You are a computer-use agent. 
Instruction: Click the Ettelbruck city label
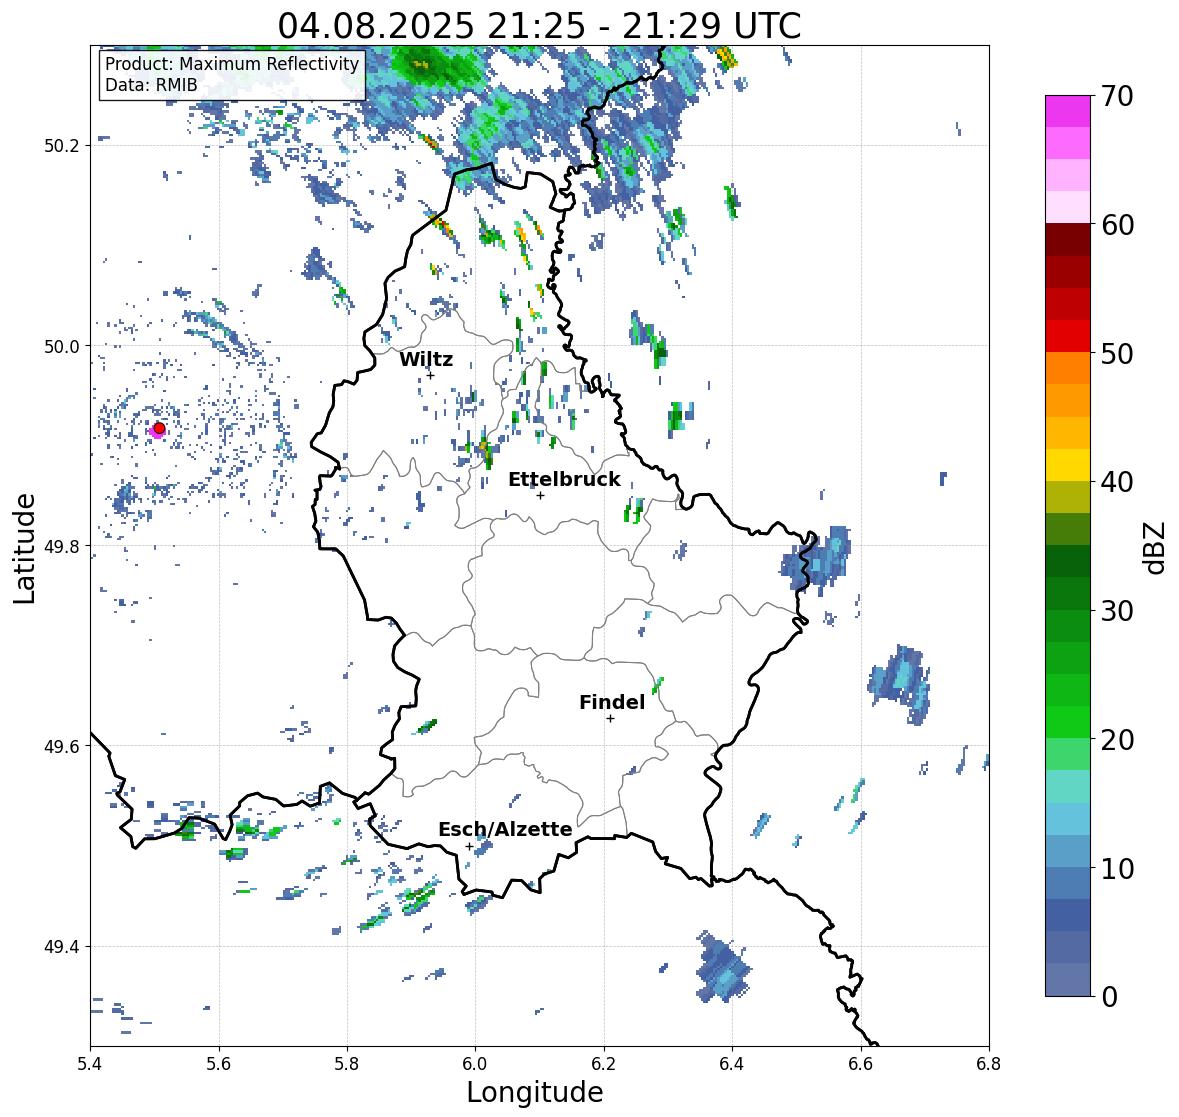(x=564, y=480)
